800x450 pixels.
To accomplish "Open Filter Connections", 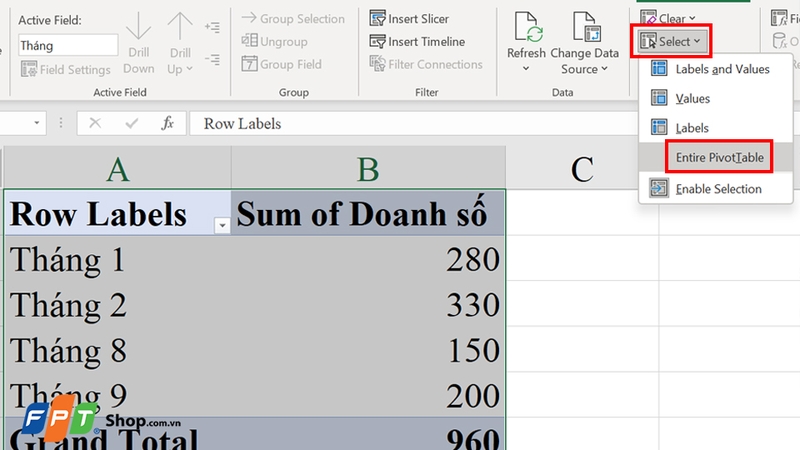I will 426,64.
